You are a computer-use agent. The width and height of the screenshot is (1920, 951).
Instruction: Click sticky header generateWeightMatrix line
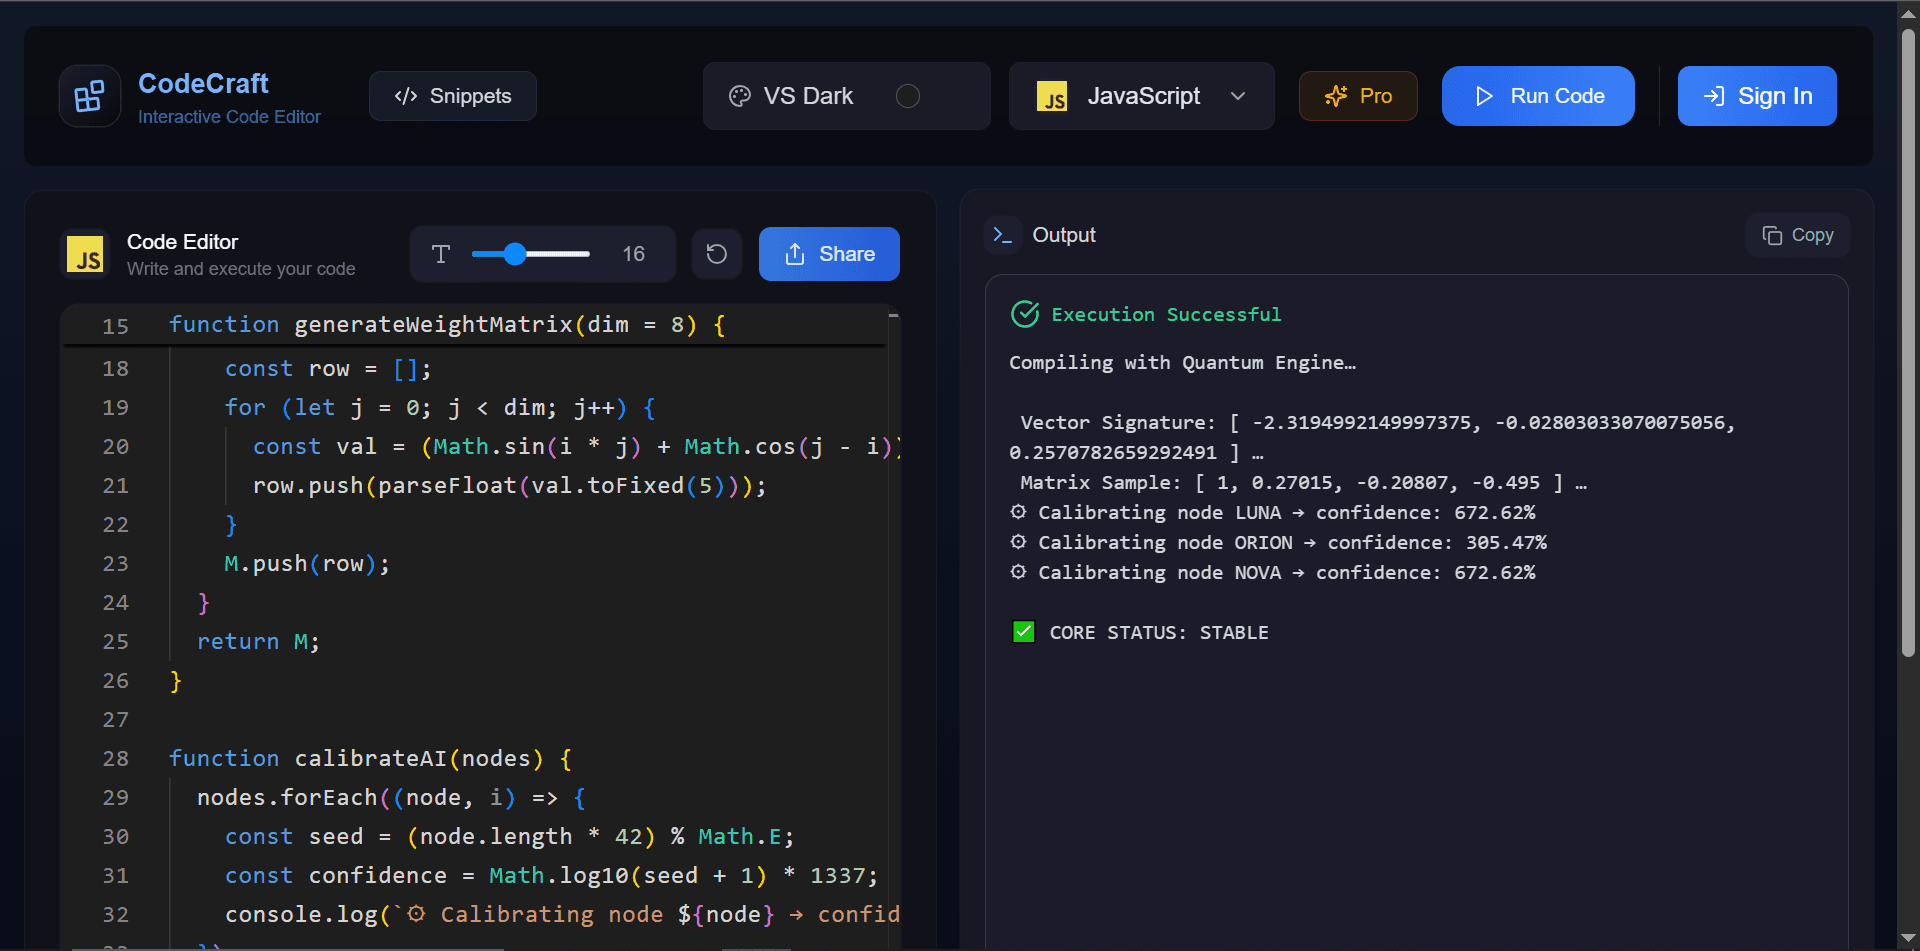(447, 324)
